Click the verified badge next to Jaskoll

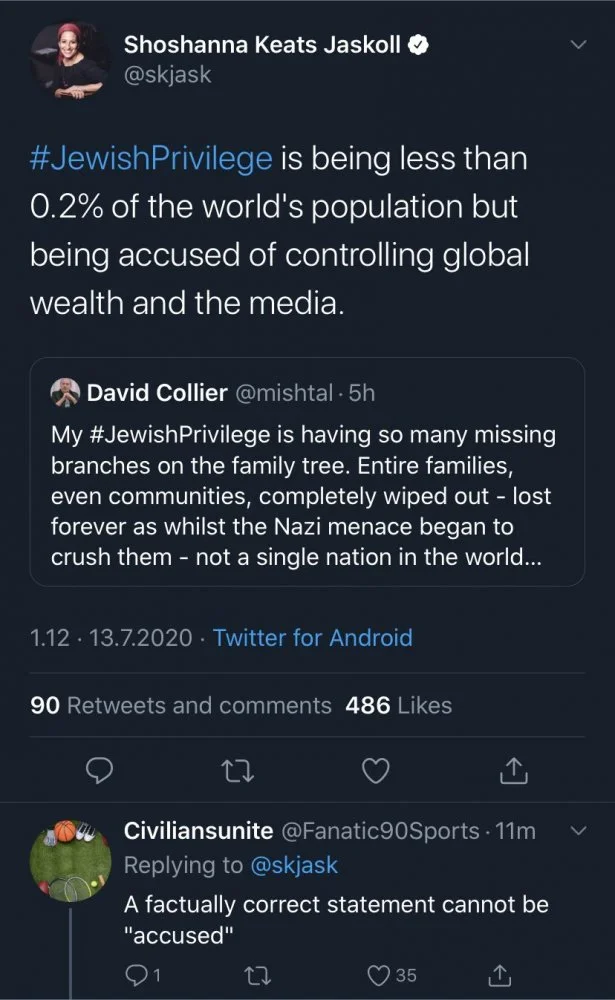click(x=422, y=45)
